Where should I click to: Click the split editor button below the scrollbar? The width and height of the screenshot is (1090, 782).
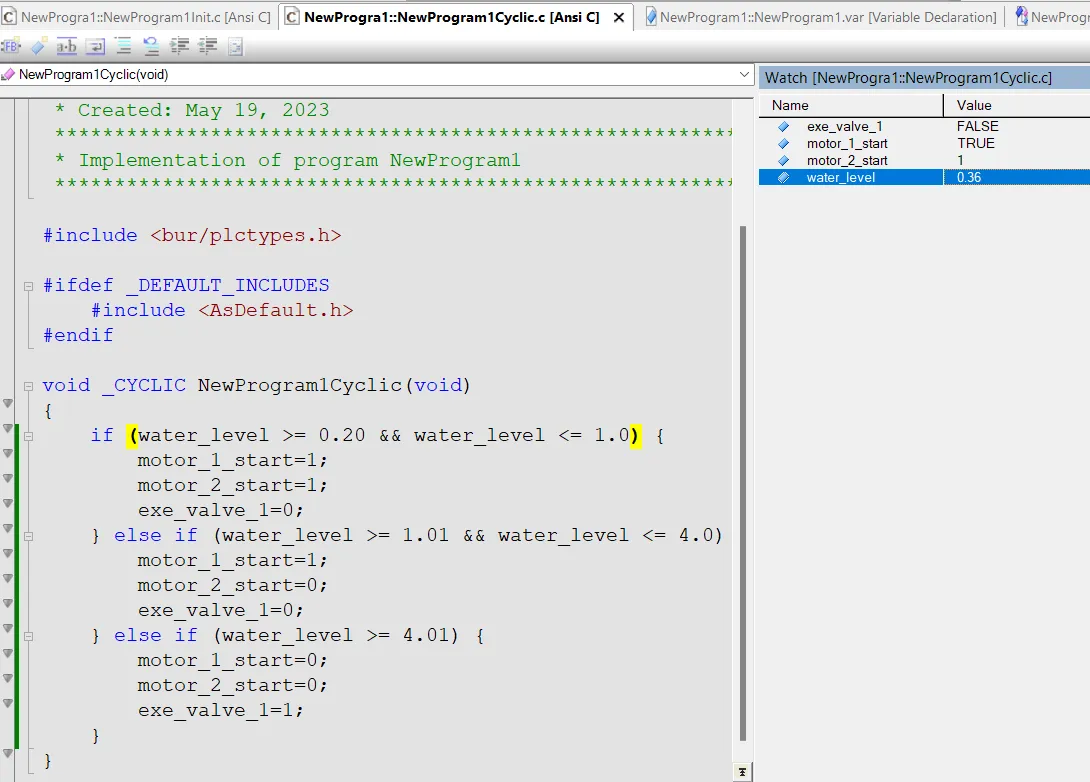(742, 772)
